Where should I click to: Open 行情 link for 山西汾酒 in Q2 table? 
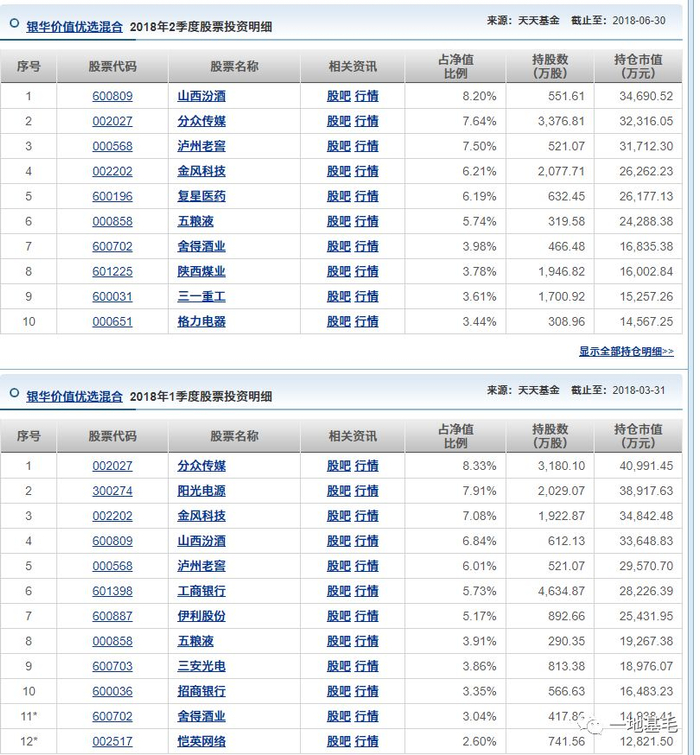[x=366, y=96]
